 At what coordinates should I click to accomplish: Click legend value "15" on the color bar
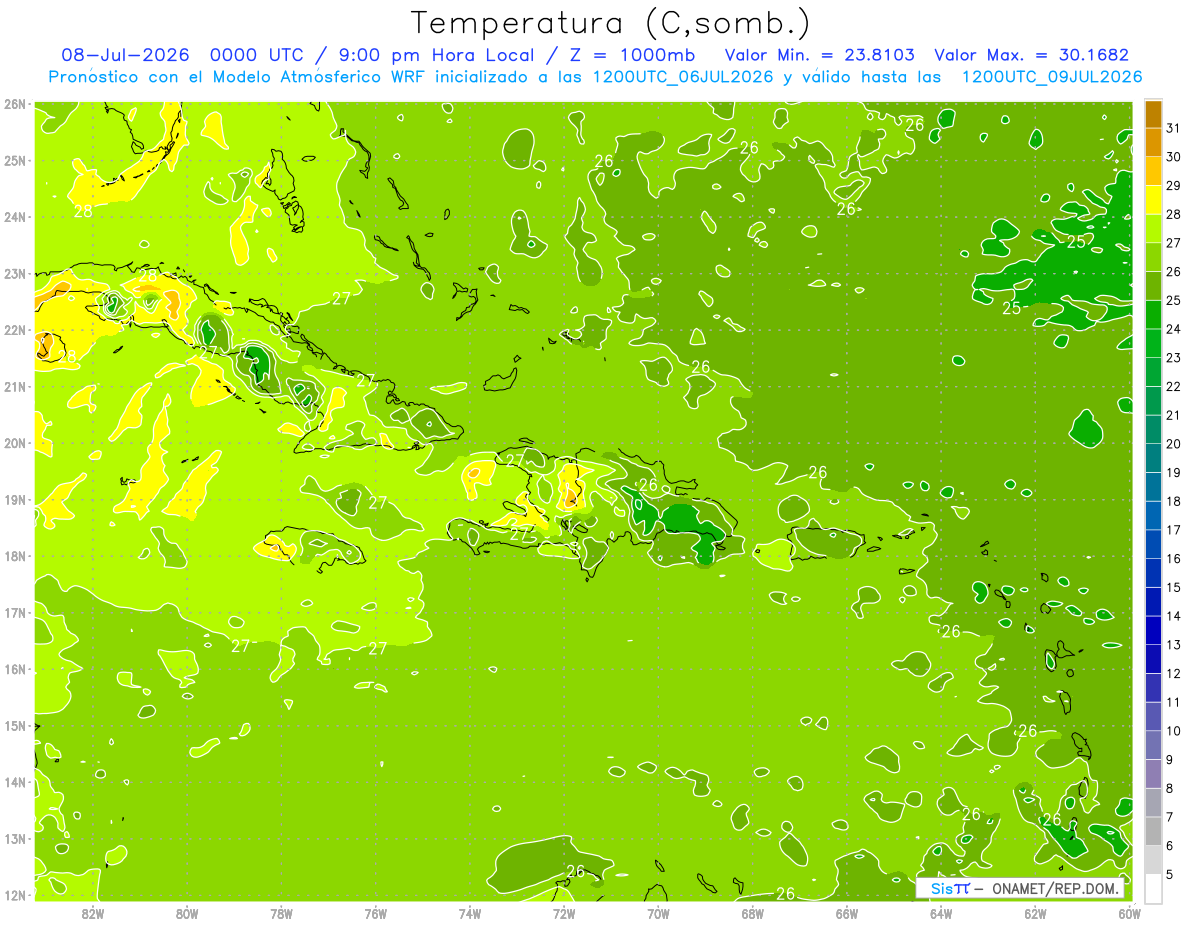click(1174, 587)
